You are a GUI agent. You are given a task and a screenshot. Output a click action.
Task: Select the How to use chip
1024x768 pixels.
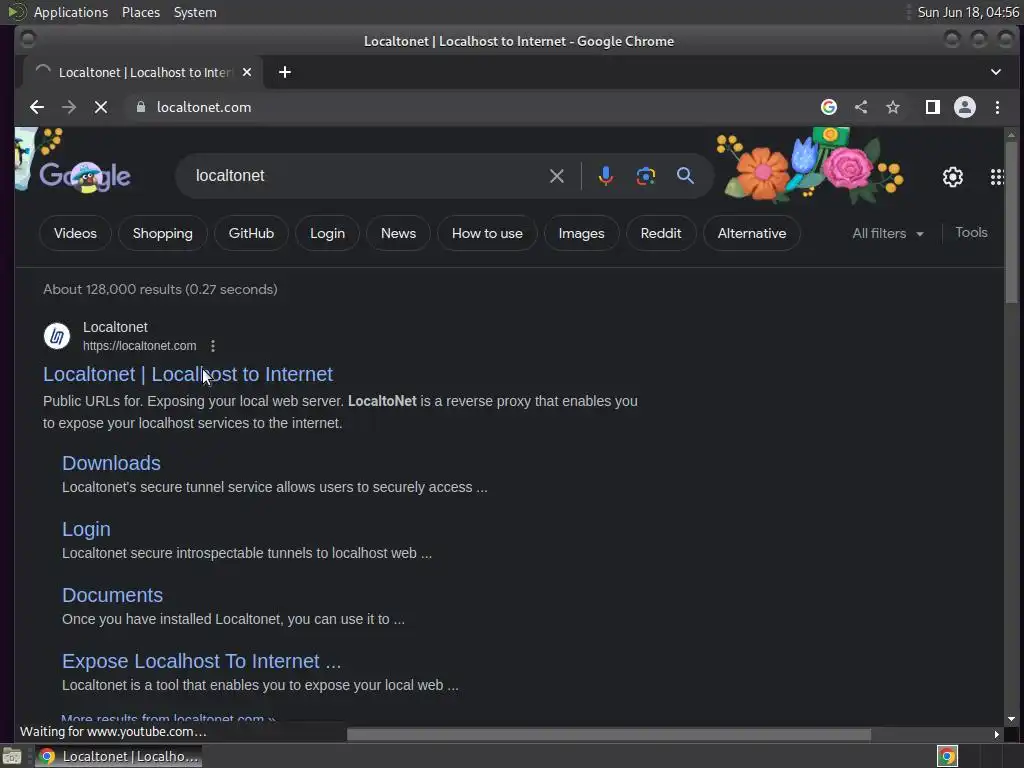487,233
